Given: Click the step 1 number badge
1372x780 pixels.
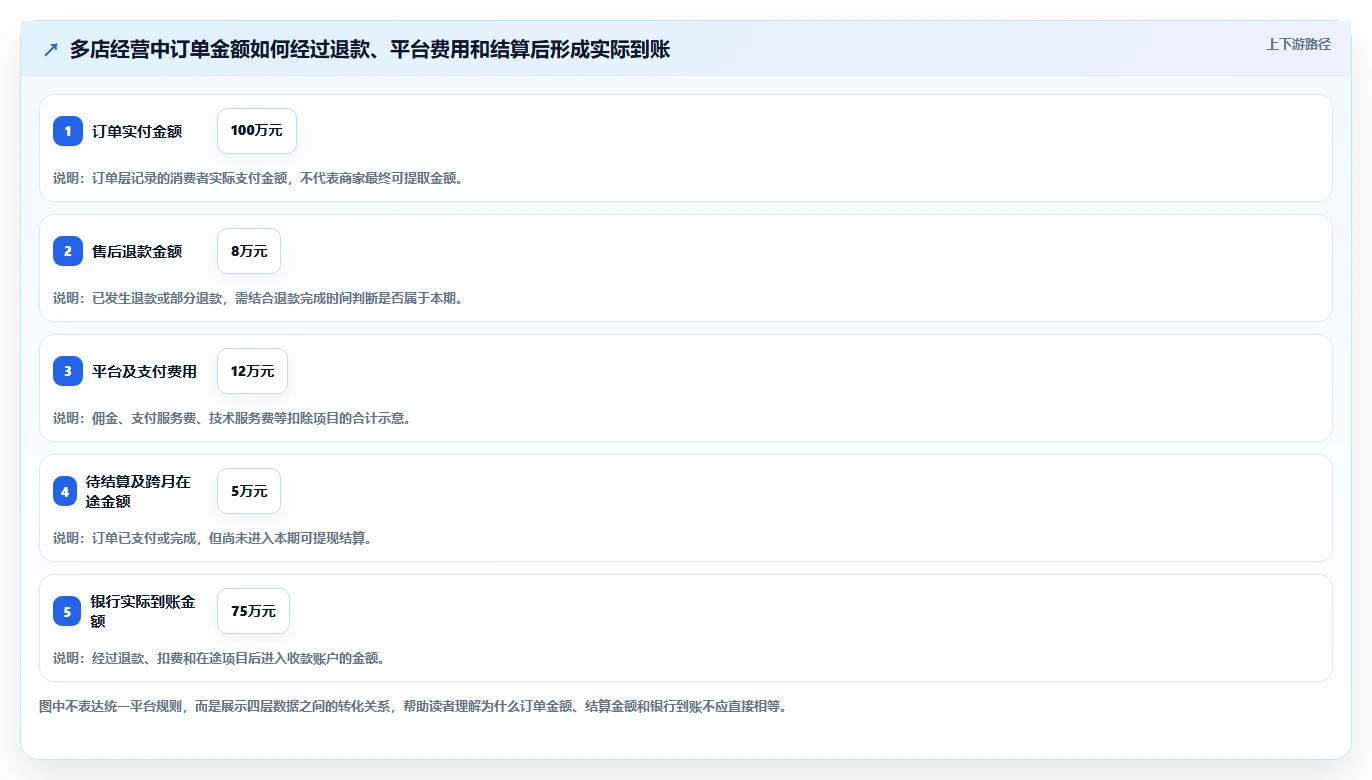Looking at the screenshot, I should (68, 131).
